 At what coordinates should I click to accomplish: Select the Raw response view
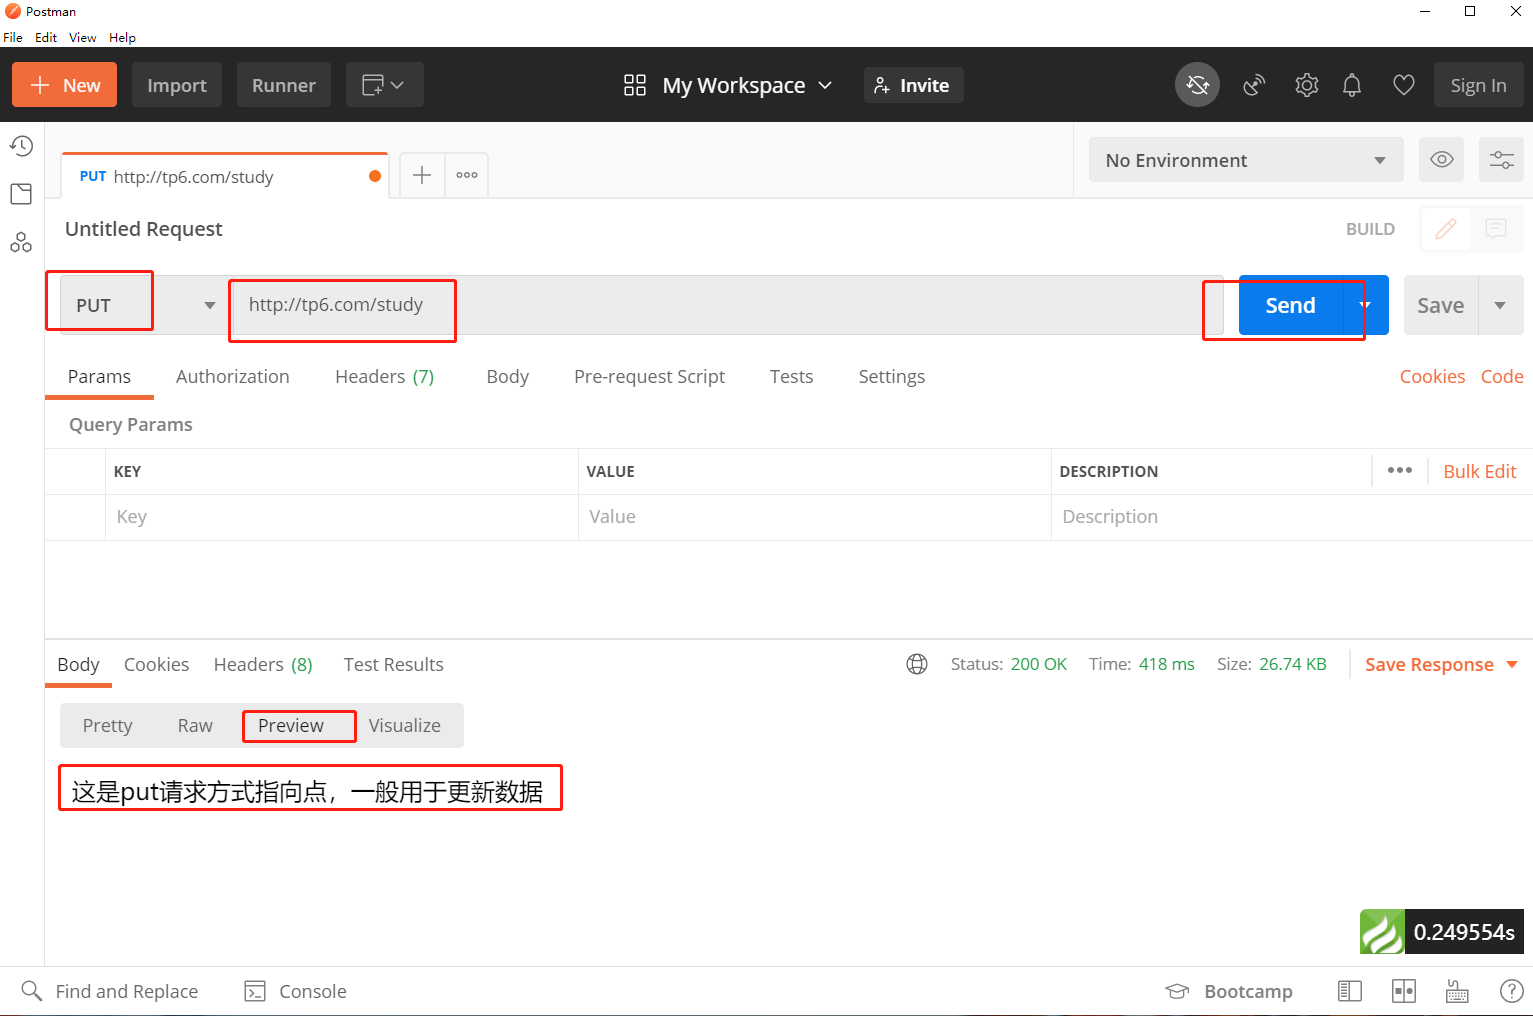[x=195, y=725]
